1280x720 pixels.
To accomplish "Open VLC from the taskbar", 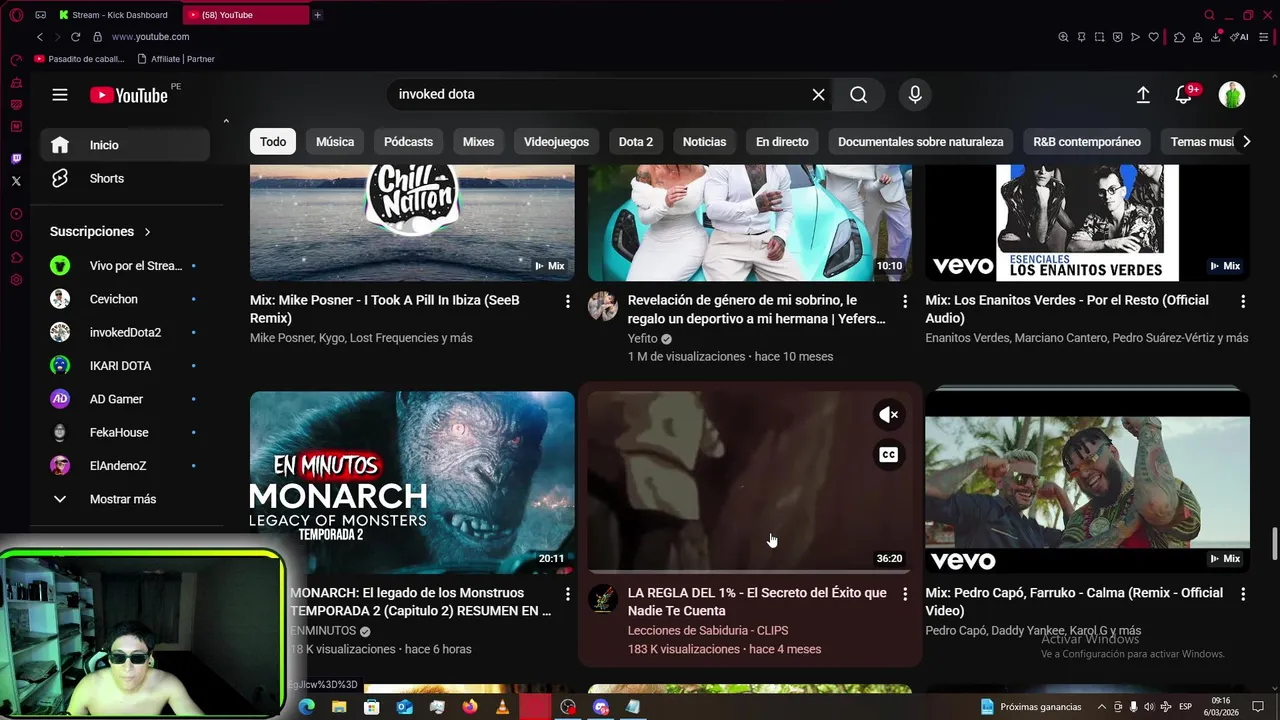I will (x=502, y=707).
